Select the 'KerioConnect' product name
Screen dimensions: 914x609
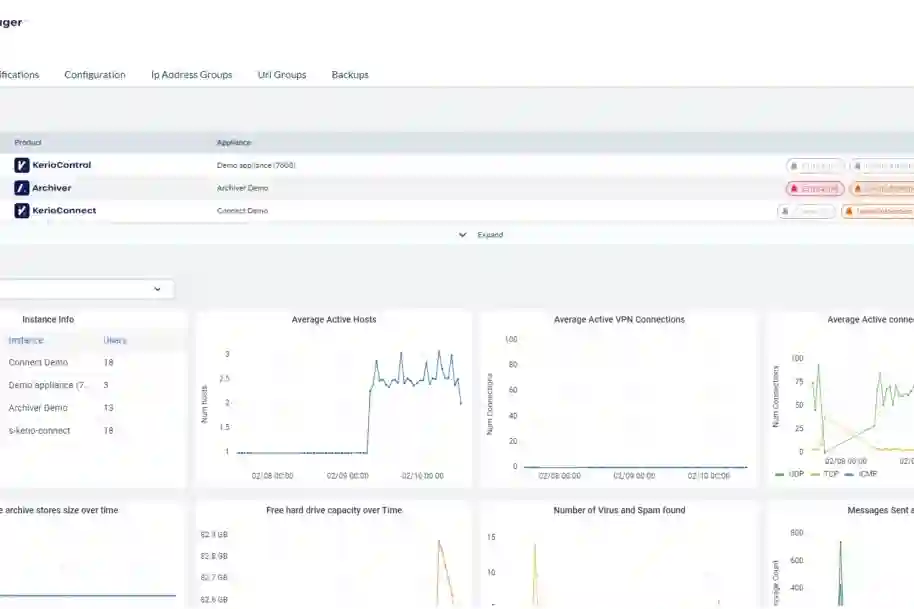64,210
